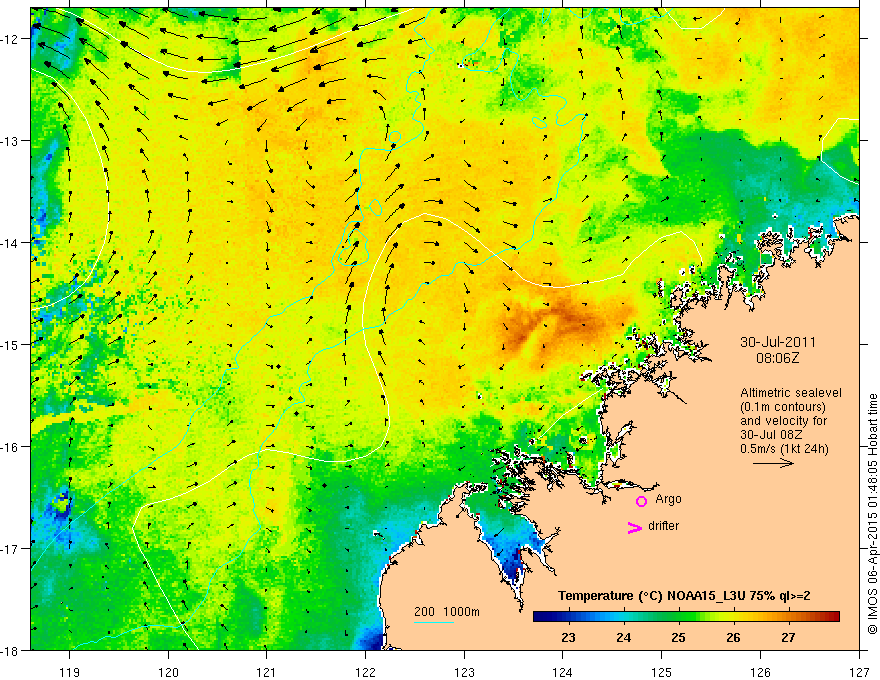This screenshot has width=880, height=680.
Task: Click the 'and velocity for' legend line
Action: click(x=783, y=420)
